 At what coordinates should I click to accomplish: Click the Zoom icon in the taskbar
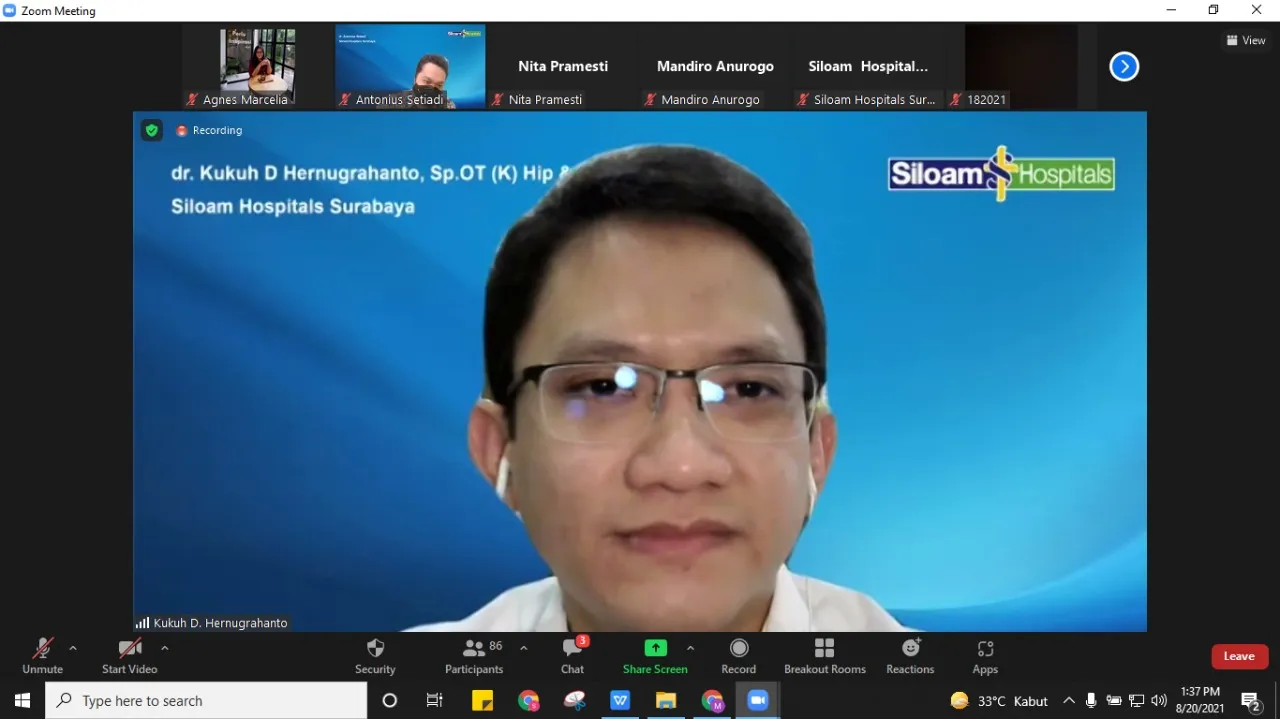[758, 701]
